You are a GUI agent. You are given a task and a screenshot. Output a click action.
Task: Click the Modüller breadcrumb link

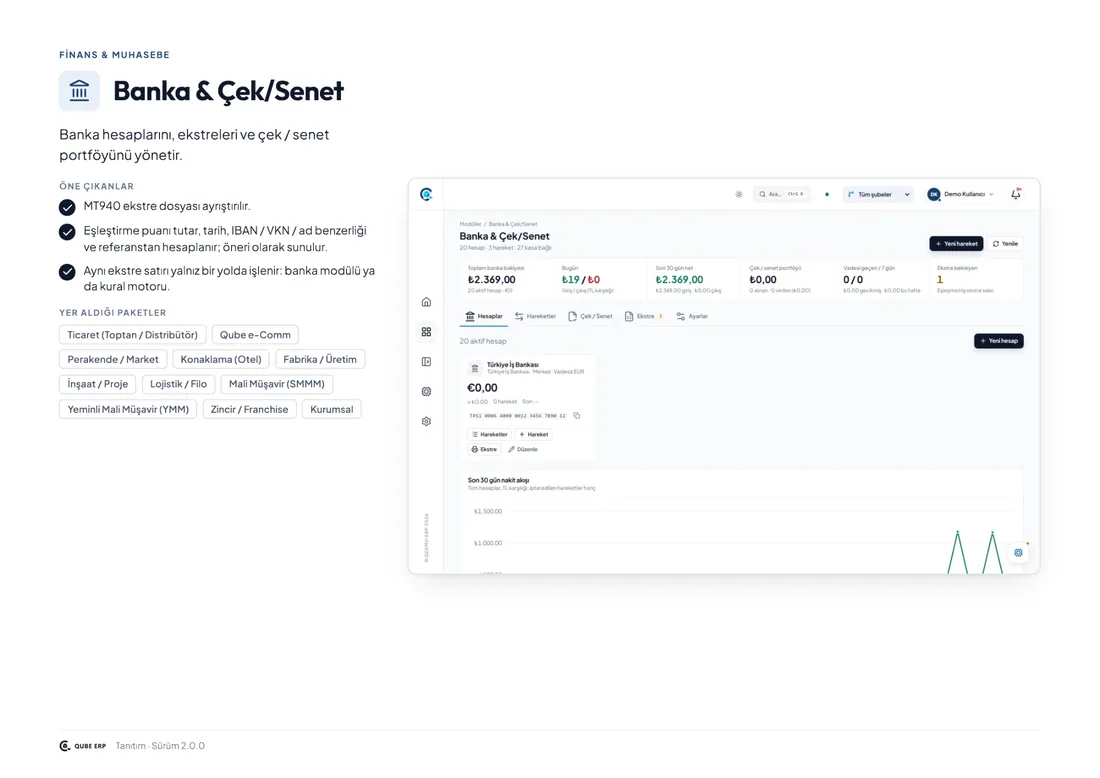click(470, 224)
